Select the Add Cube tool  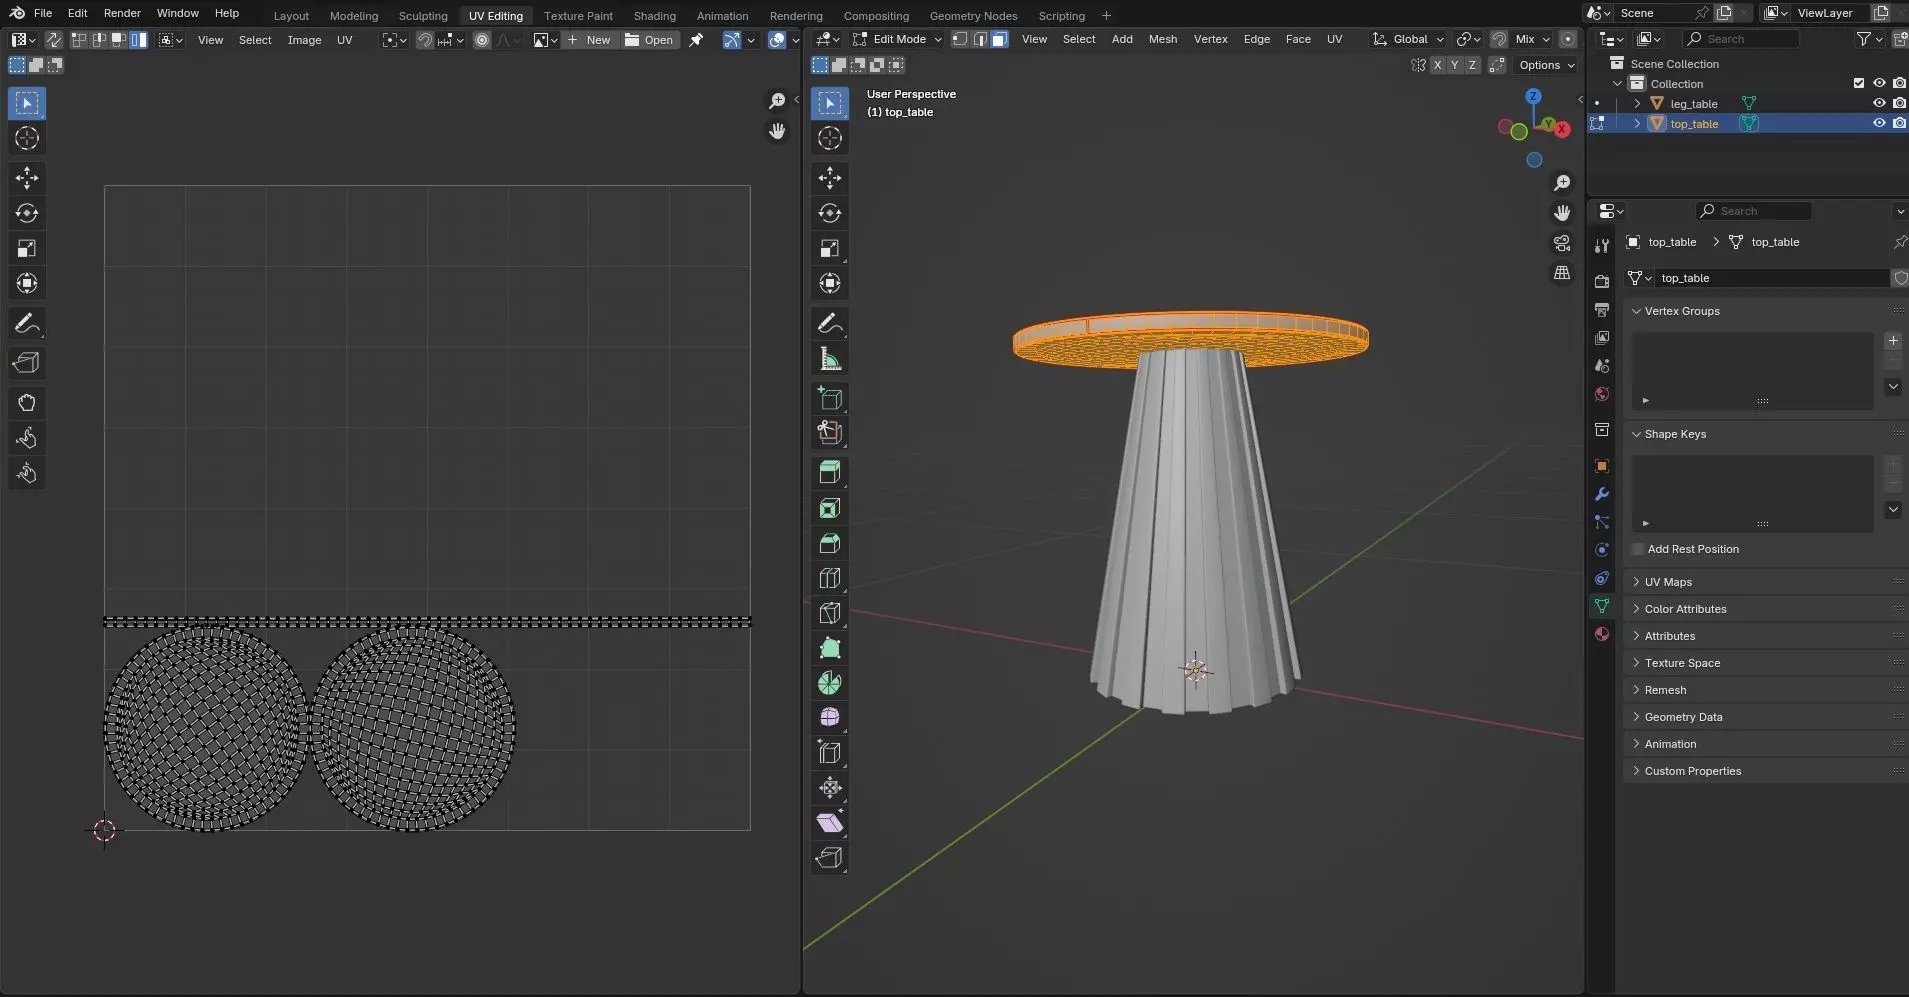coord(829,398)
